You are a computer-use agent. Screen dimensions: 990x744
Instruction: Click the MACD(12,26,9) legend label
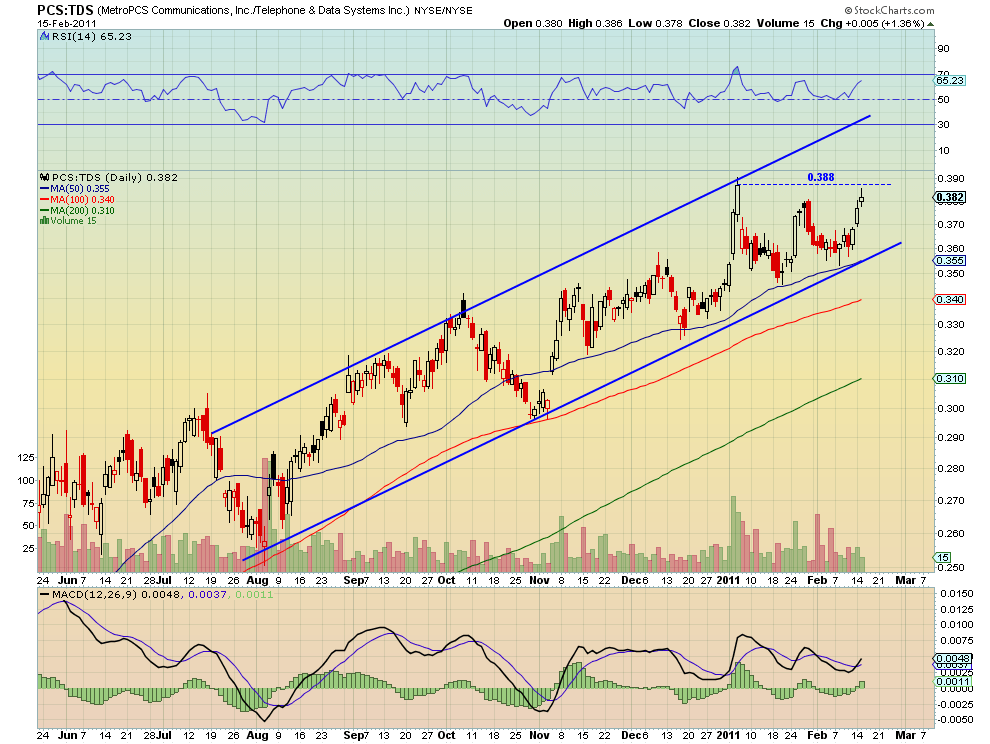point(95,595)
